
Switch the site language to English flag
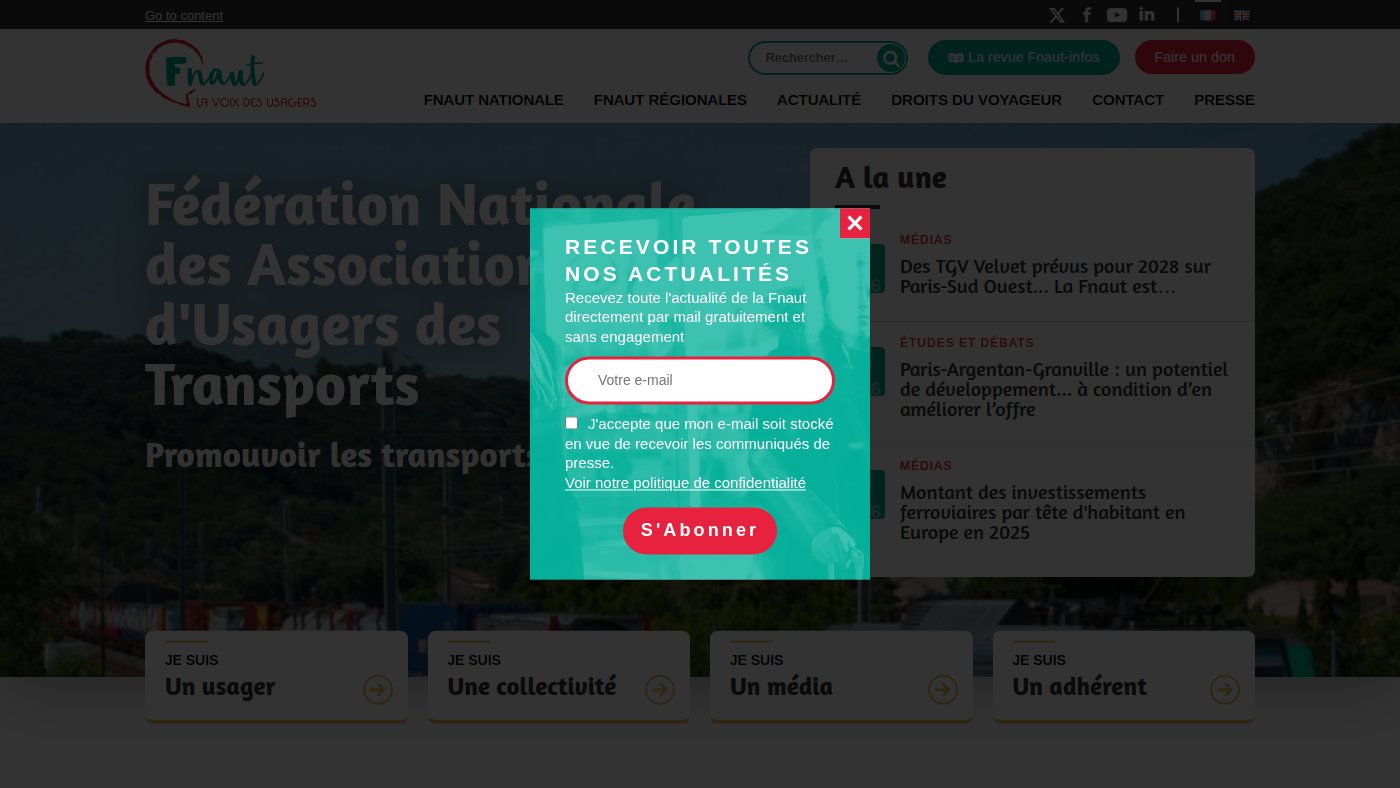(x=1242, y=15)
